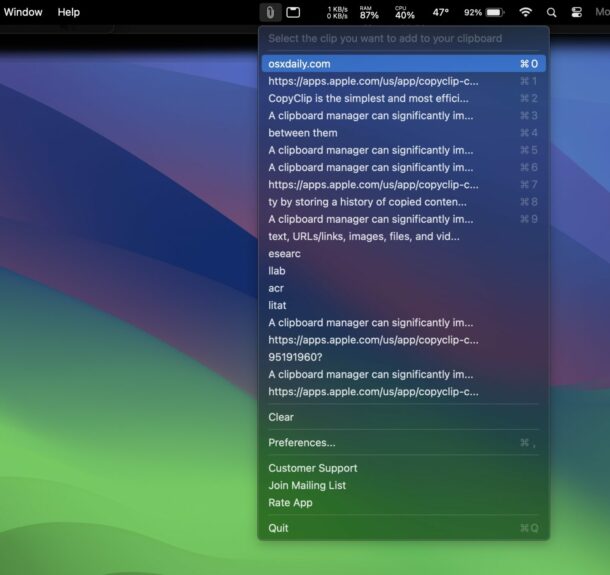This screenshot has width=610, height=575.
Task: Open Control Center from menu bar
Action: coord(576,13)
